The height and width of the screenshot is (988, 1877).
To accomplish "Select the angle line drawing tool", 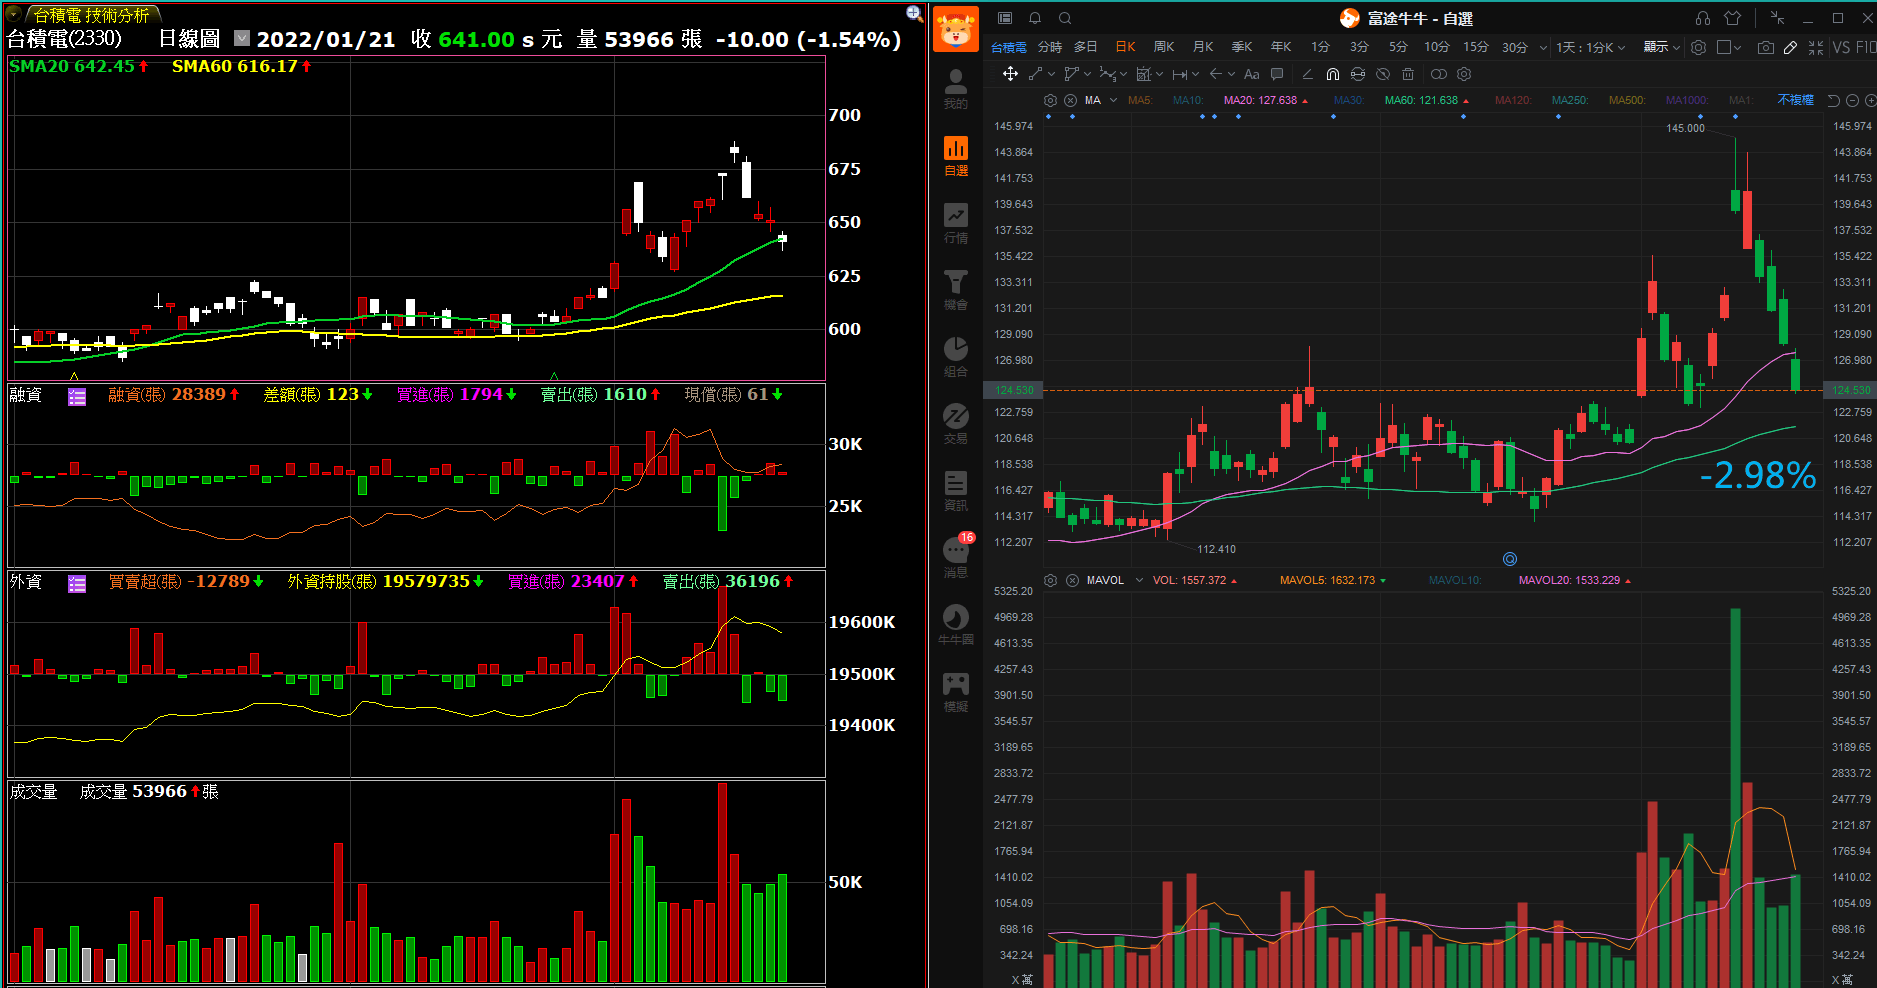I will (x=1307, y=74).
